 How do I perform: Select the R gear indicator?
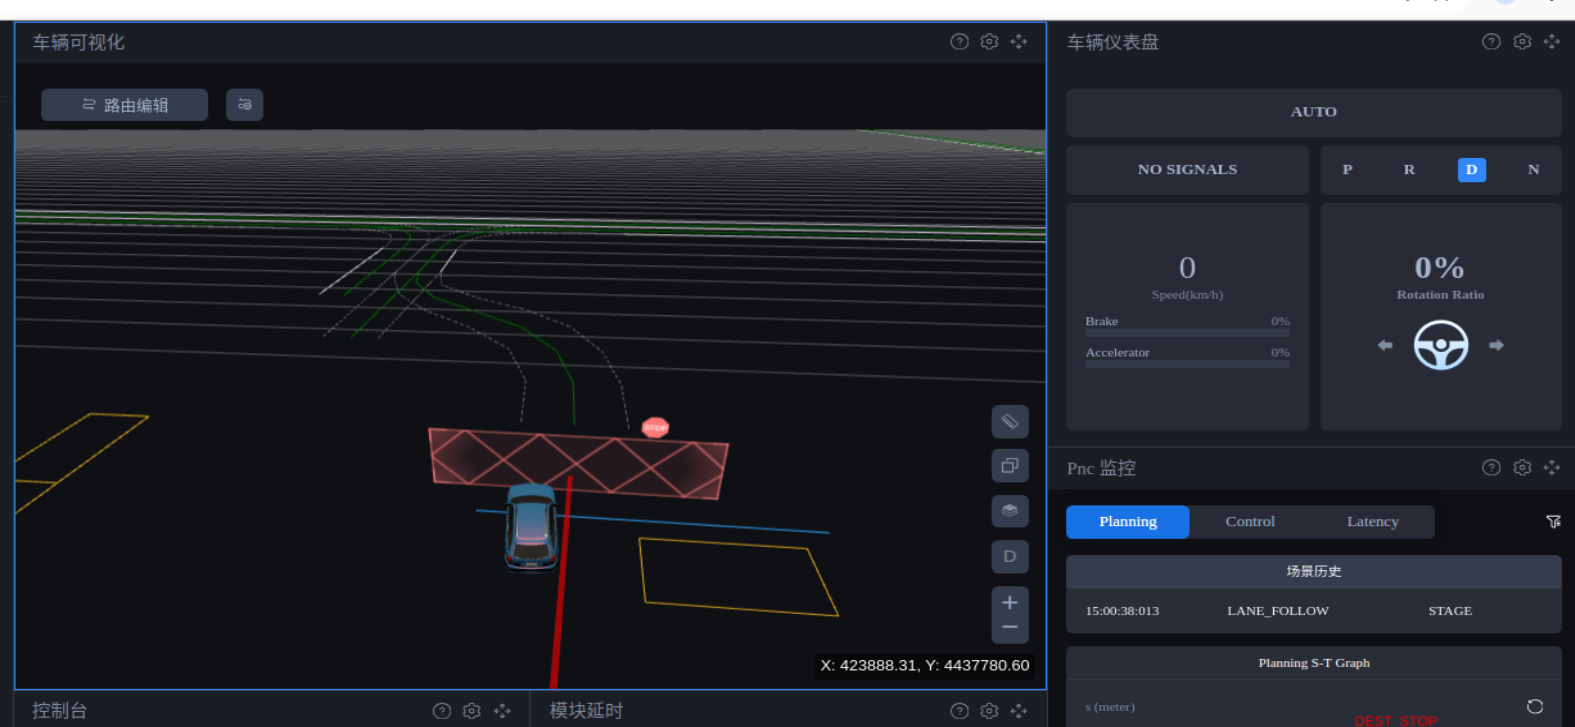coord(1409,170)
